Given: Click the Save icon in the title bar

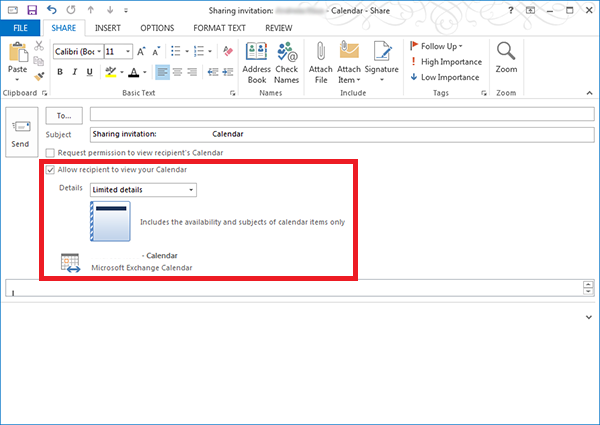Looking at the screenshot, I should 33,9.
